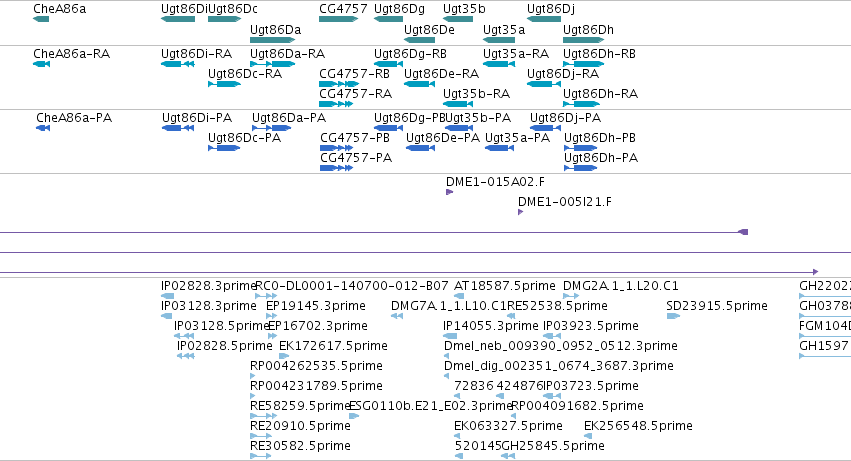The image size is (851, 461).
Task: Click the Ugt35a gene label
Action: coord(504,29)
